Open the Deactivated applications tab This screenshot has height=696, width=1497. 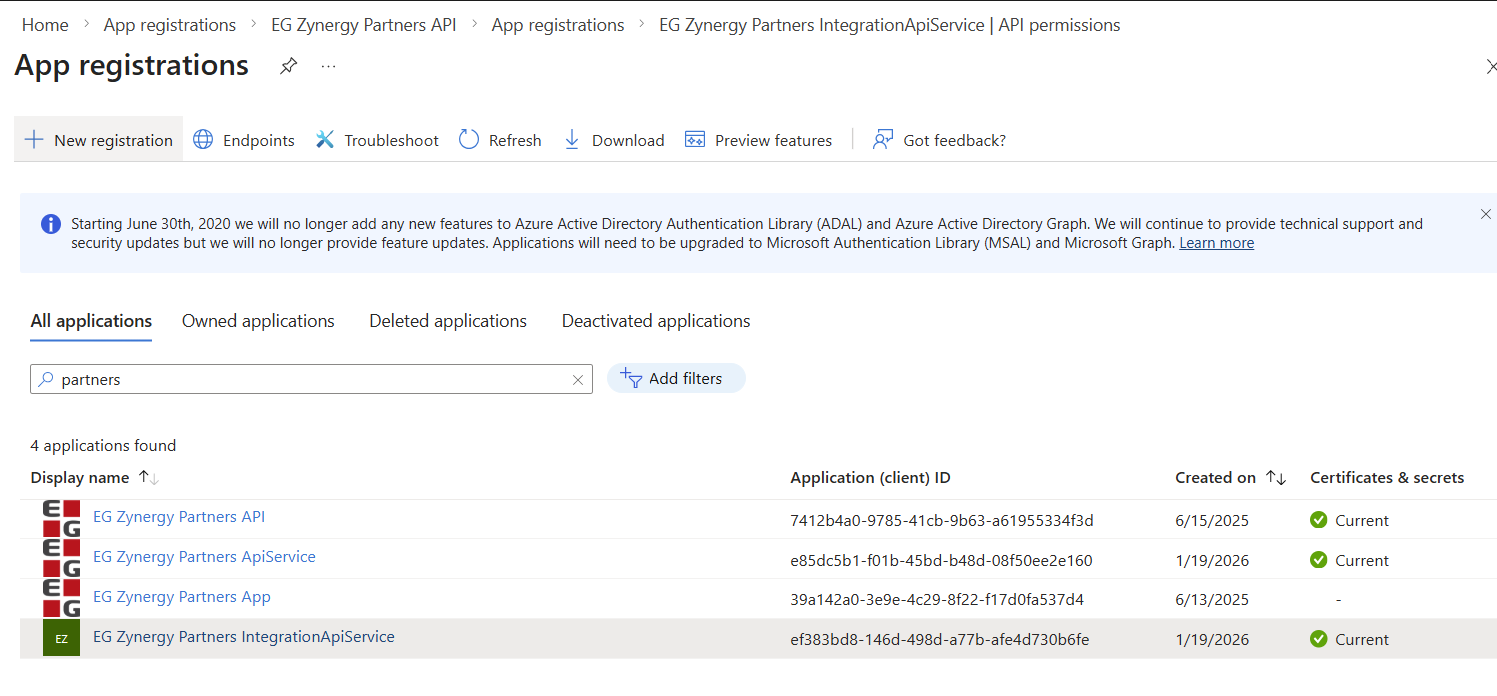click(x=656, y=321)
